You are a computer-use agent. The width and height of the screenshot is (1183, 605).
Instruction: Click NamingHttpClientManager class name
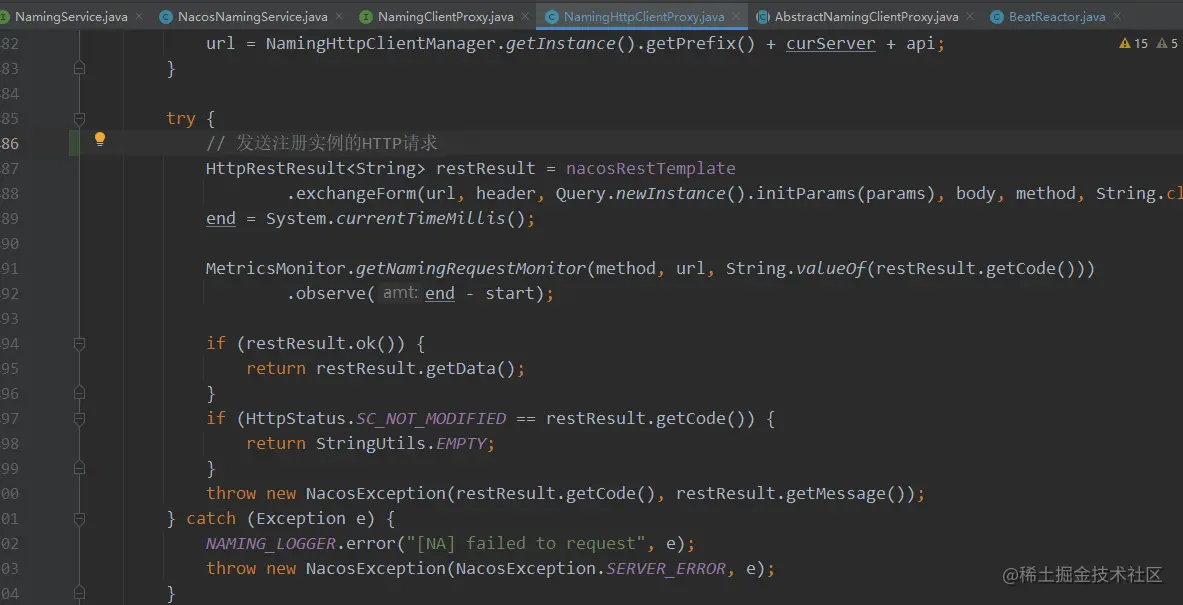tap(380, 44)
